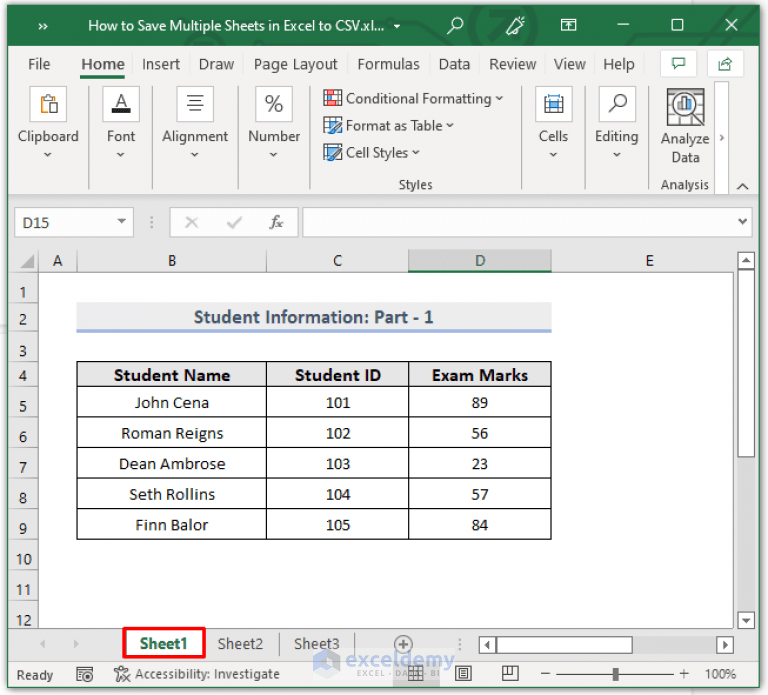Image resolution: width=768 pixels, height=695 pixels.
Task: Switch to Page Layout view icon
Action: point(463,674)
